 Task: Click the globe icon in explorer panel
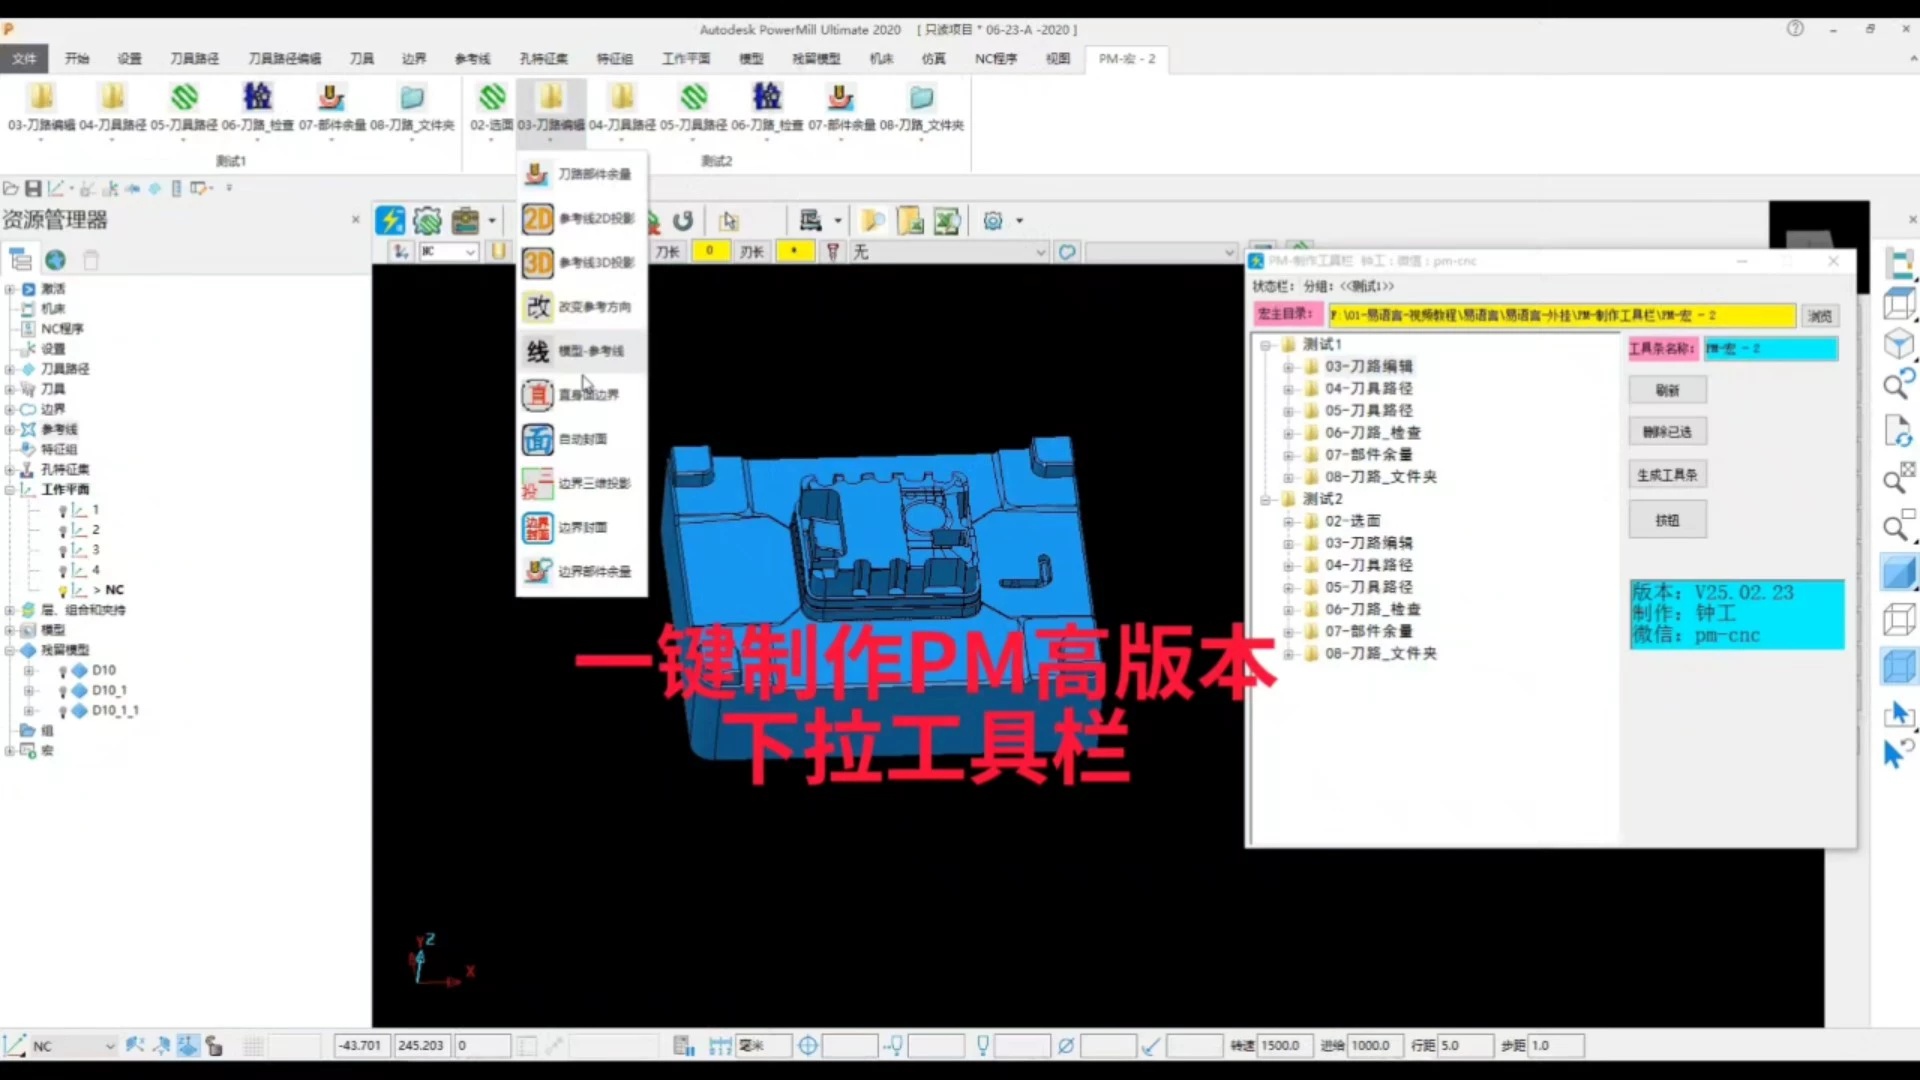pyautogui.click(x=56, y=260)
